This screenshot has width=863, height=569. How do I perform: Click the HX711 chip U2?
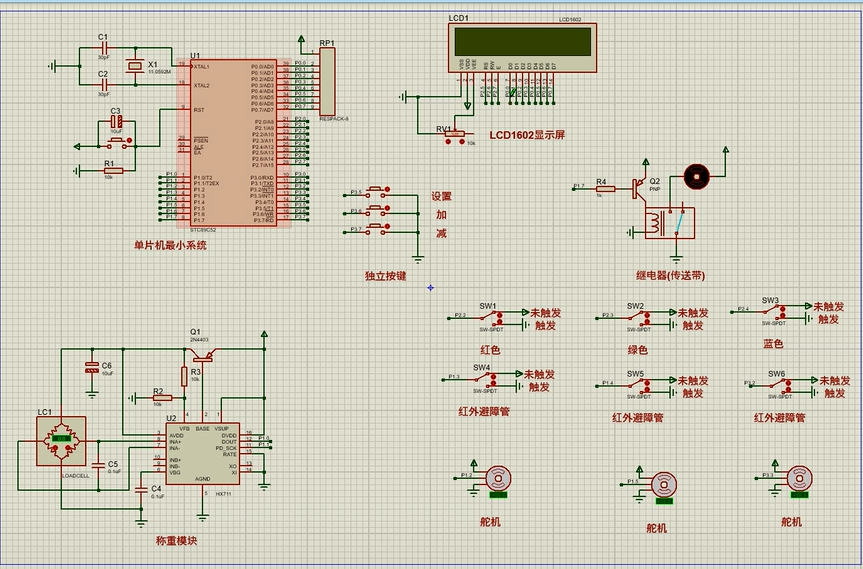click(201, 452)
